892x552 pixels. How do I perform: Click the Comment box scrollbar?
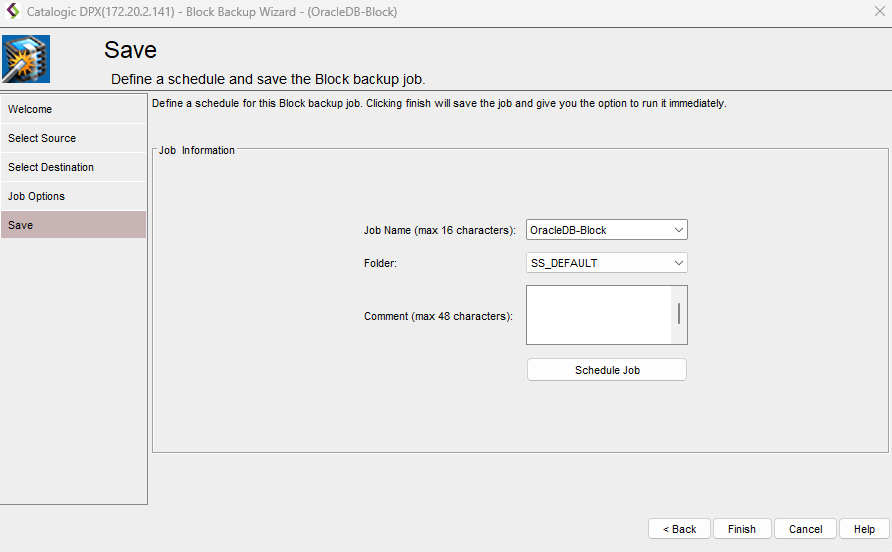[679, 314]
